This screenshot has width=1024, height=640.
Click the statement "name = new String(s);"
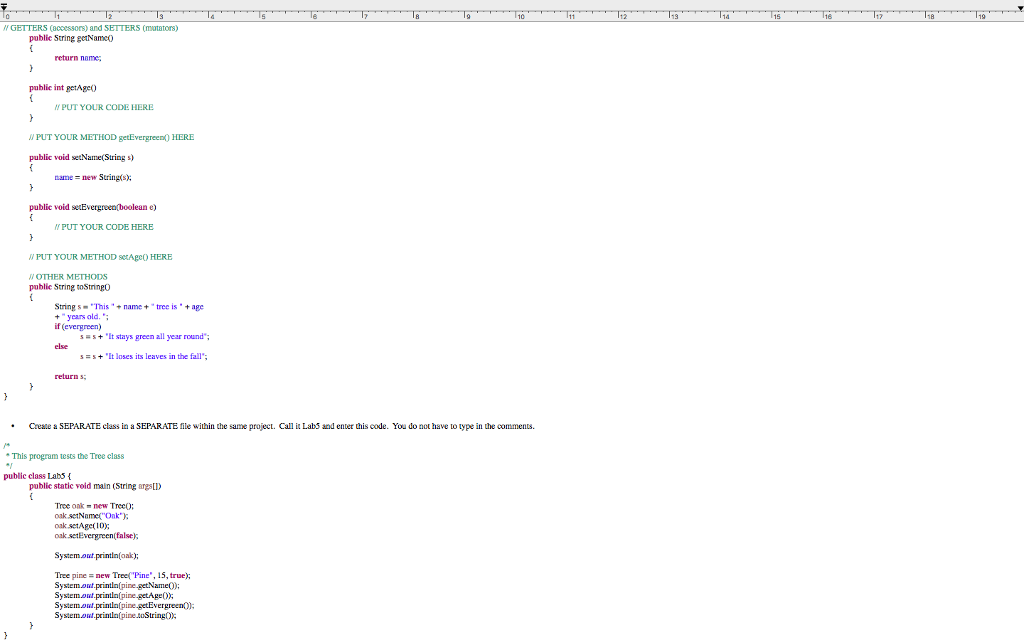[93, 178]
